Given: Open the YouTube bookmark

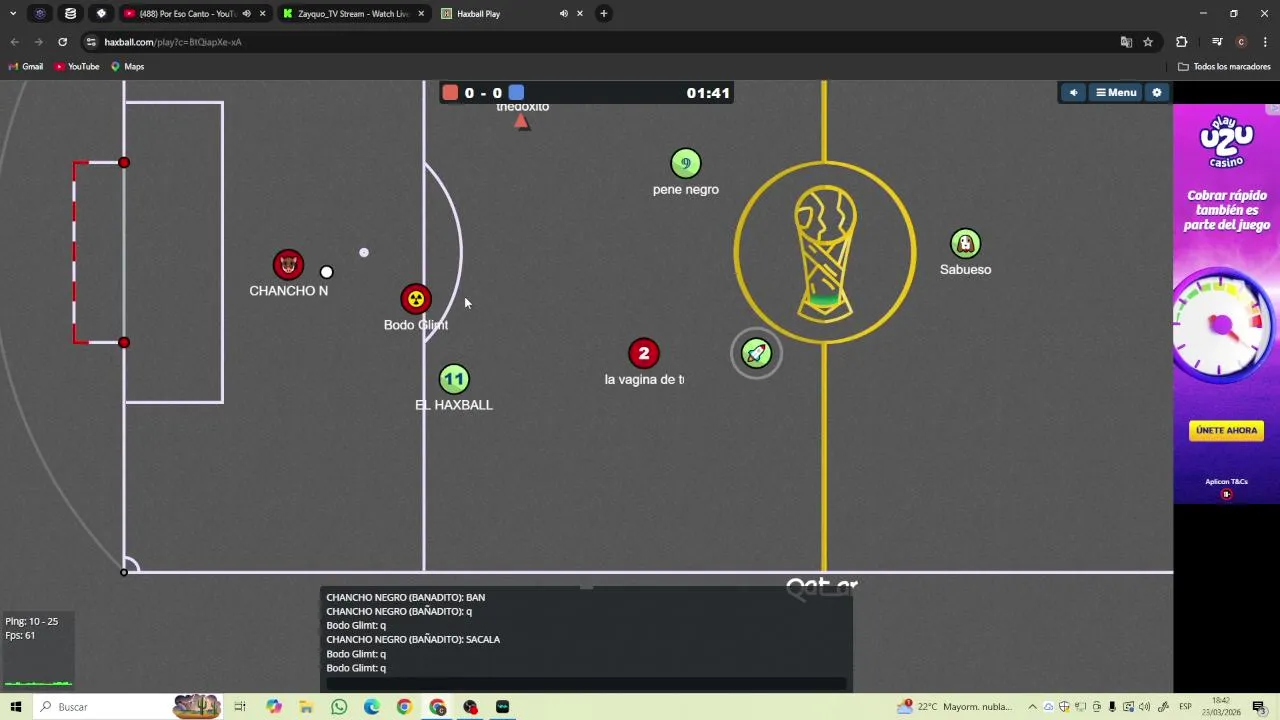Looking at the screenshot, I should point(77,67).
